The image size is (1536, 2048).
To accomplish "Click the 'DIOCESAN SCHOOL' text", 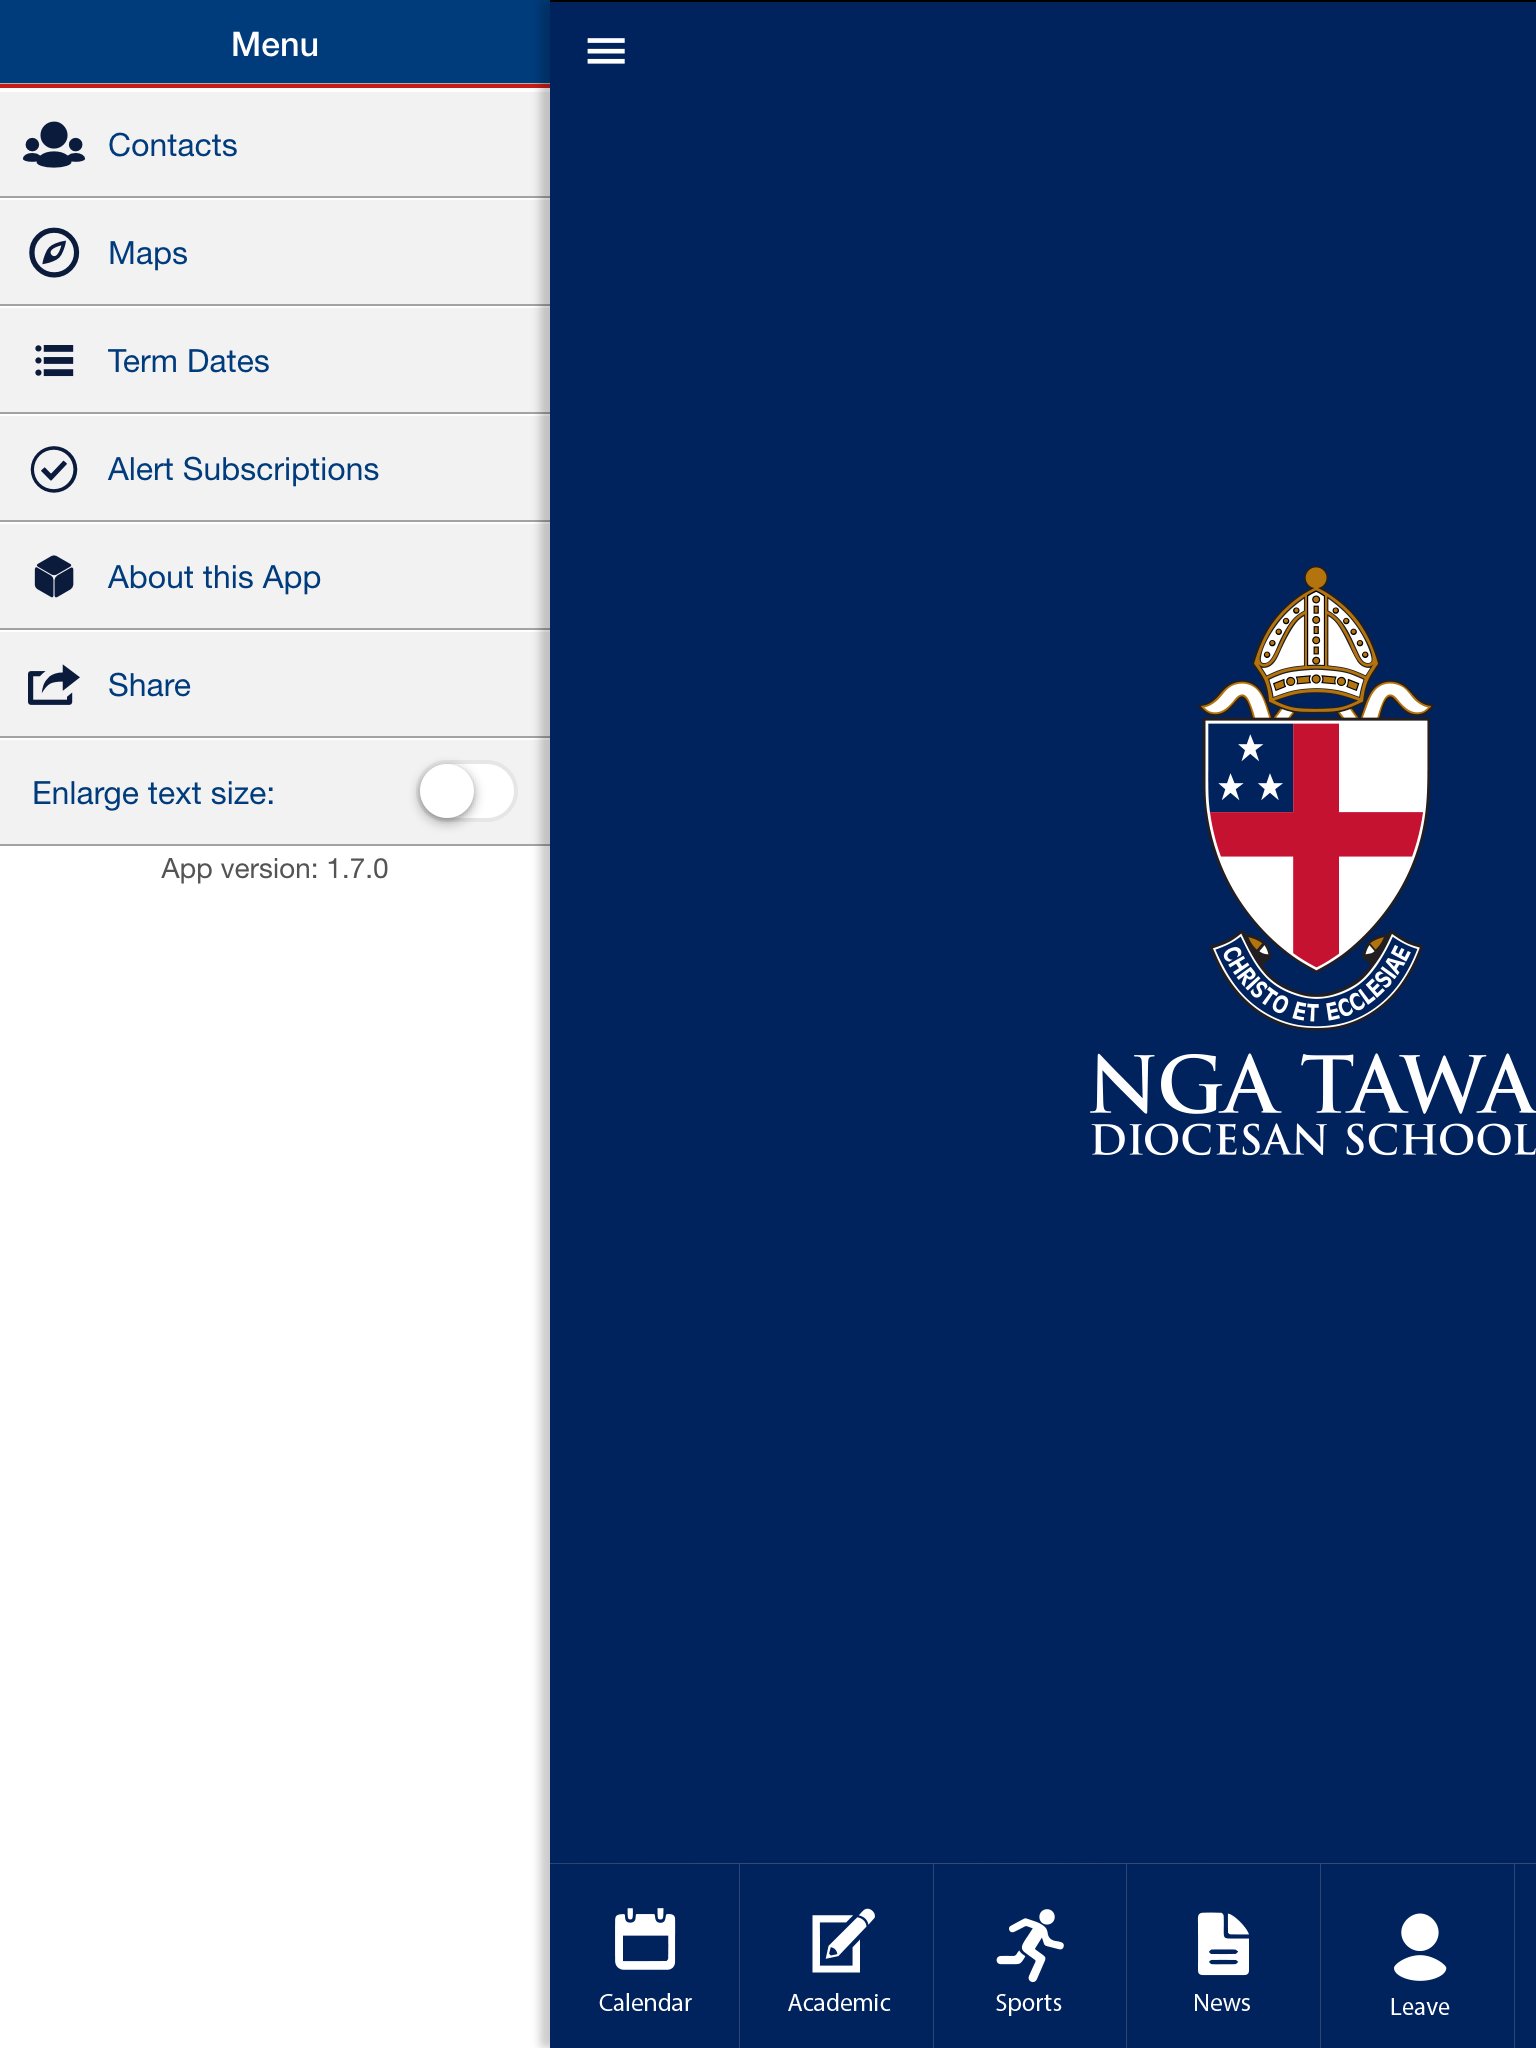I will pyautogui.click(x=1313, y=1140).
